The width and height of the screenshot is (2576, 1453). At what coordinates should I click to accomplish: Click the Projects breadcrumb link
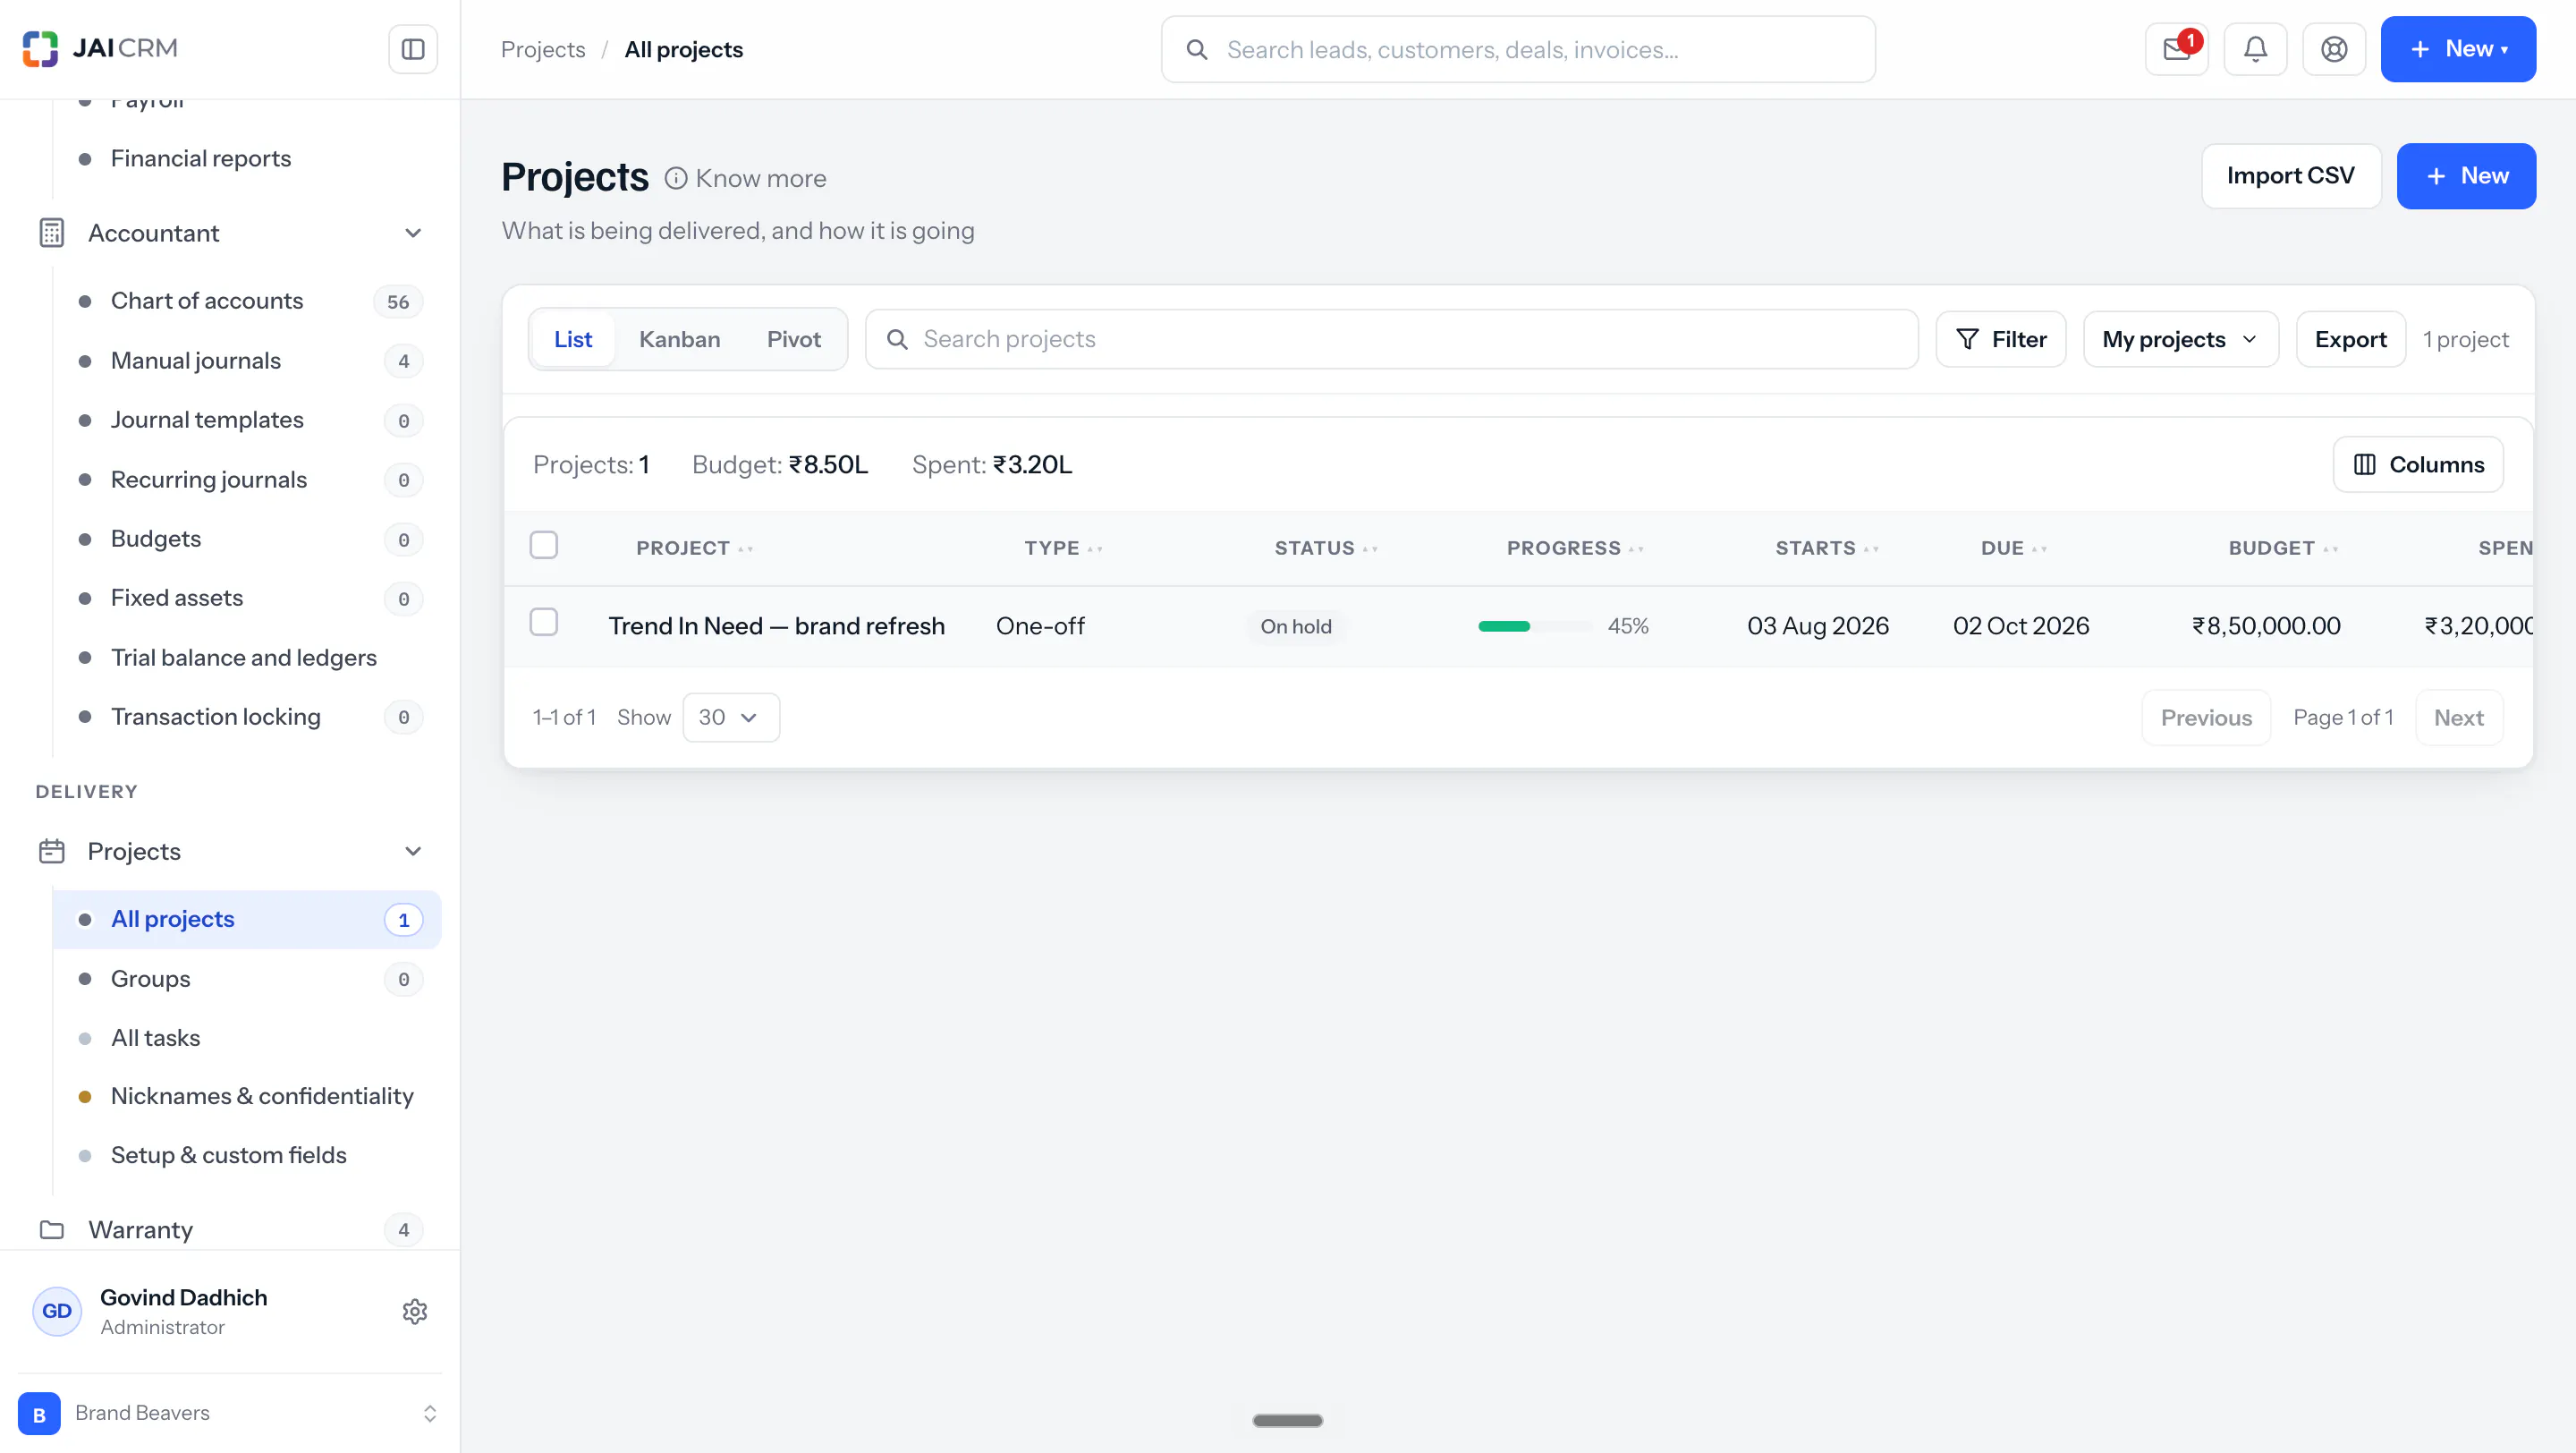pos(543,49)
